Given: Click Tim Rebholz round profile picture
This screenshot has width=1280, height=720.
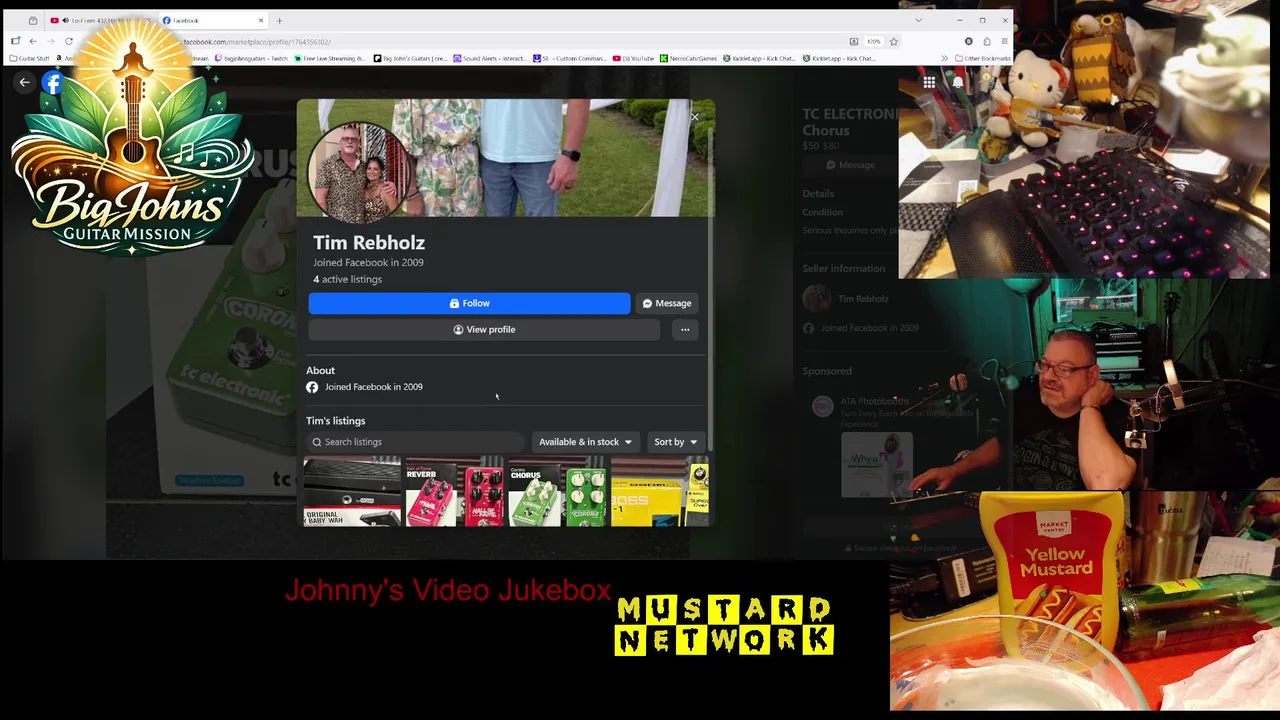Looking at the screenshot, I should click(358, 173).
